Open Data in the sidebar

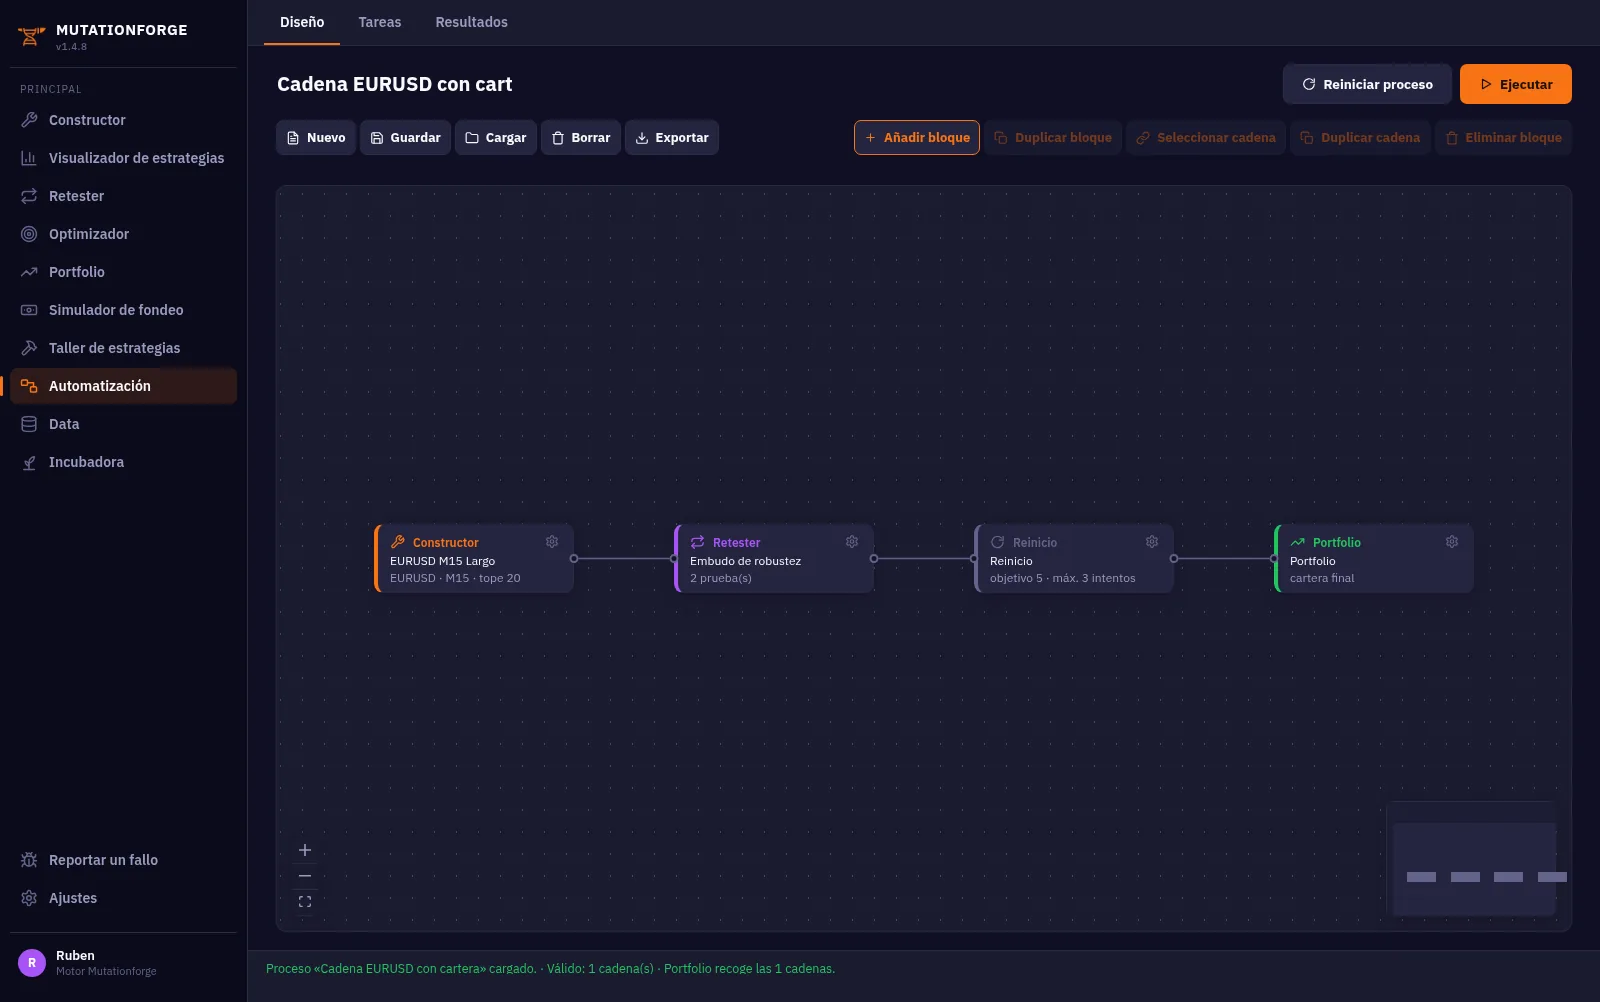[123, 424]
